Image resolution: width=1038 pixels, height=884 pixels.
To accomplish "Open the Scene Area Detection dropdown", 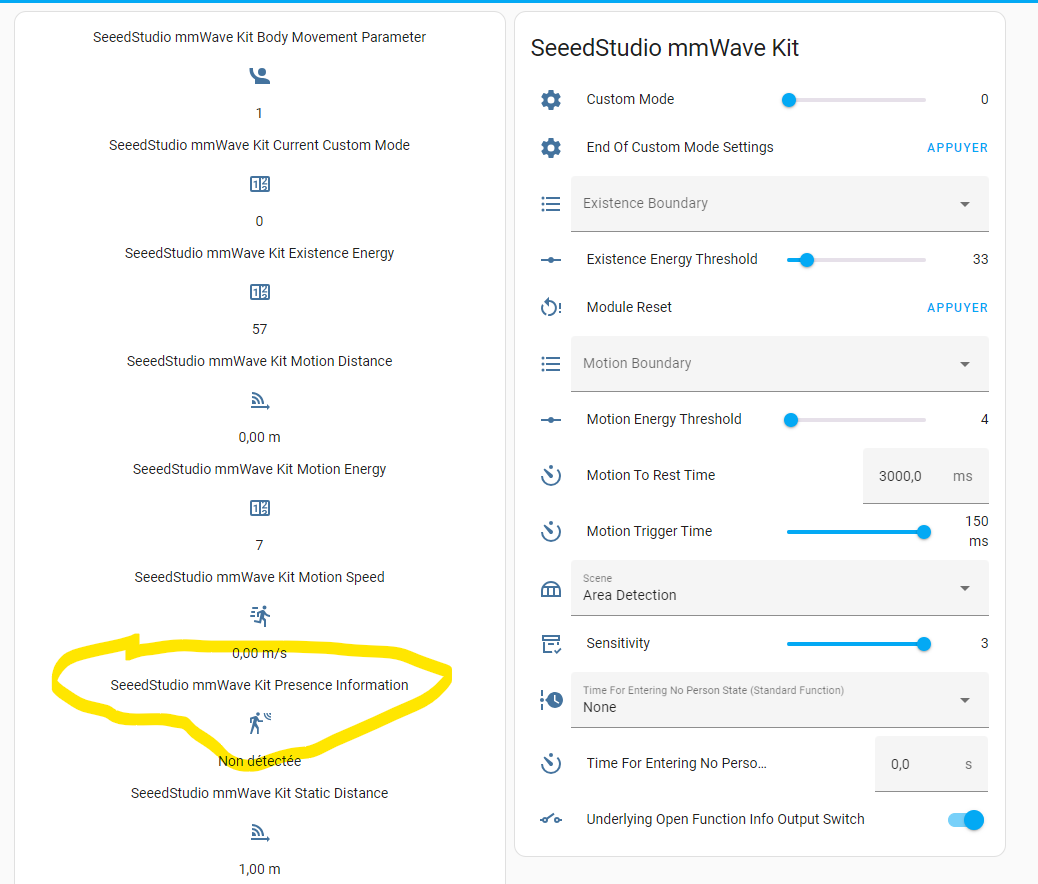I will (x=780, y=588).
